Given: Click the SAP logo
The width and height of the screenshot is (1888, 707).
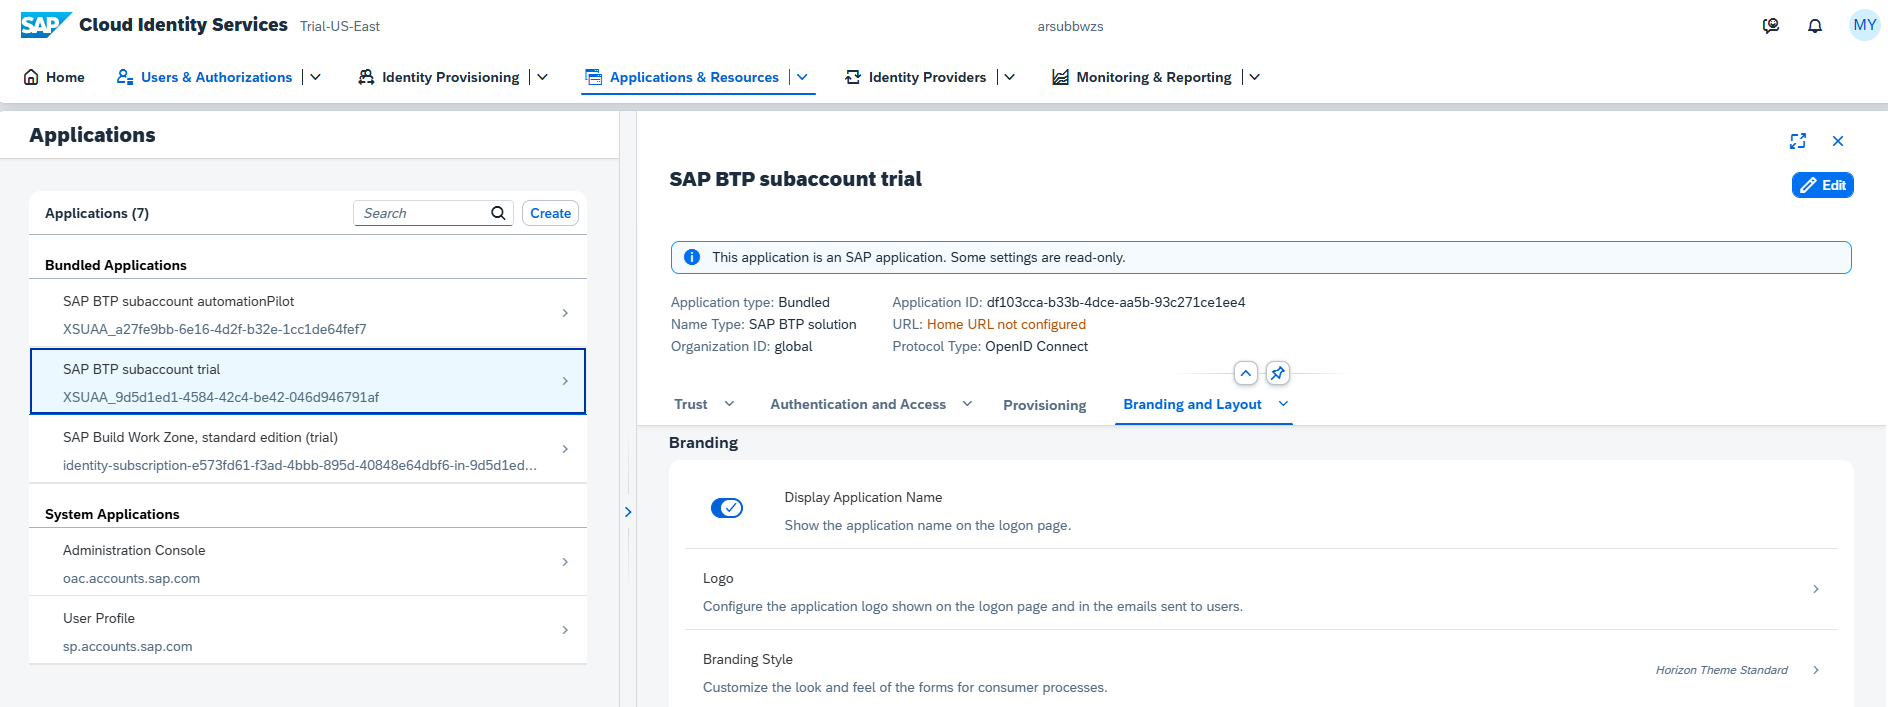Looking at the screenshot, I should (x=45, y=25).
